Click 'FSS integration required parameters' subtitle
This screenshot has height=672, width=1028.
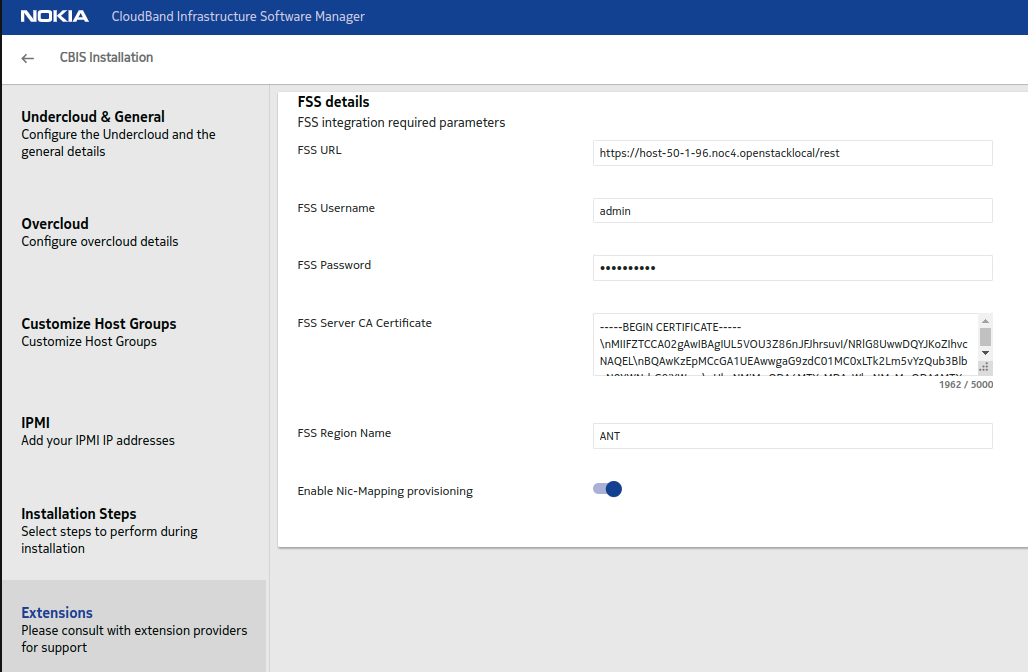click(x=401, y=123)
